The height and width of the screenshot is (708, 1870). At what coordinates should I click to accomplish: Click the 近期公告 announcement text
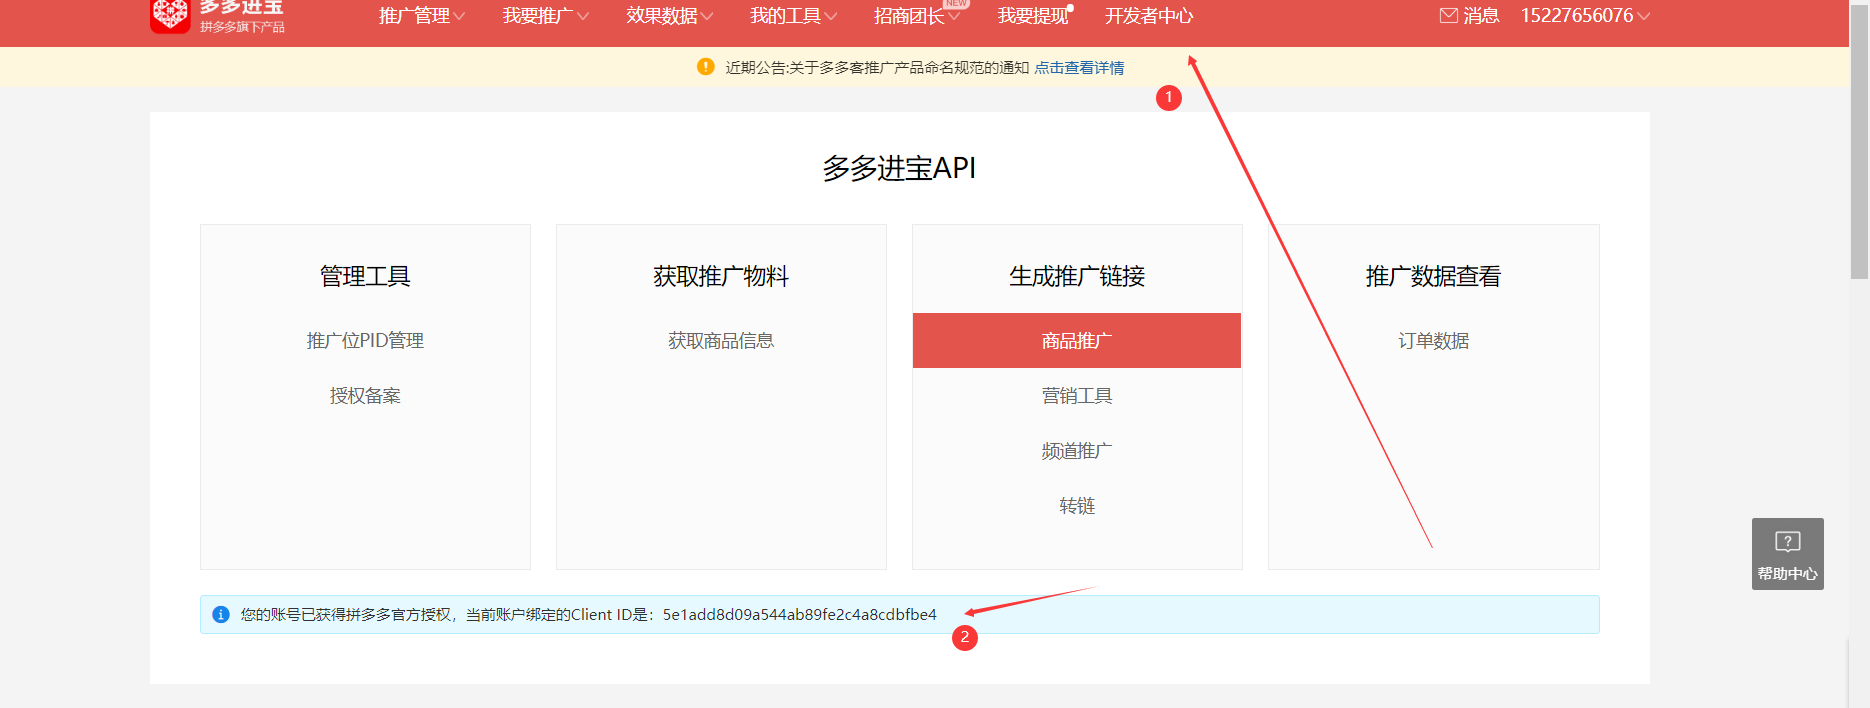(x=877, y=68)
